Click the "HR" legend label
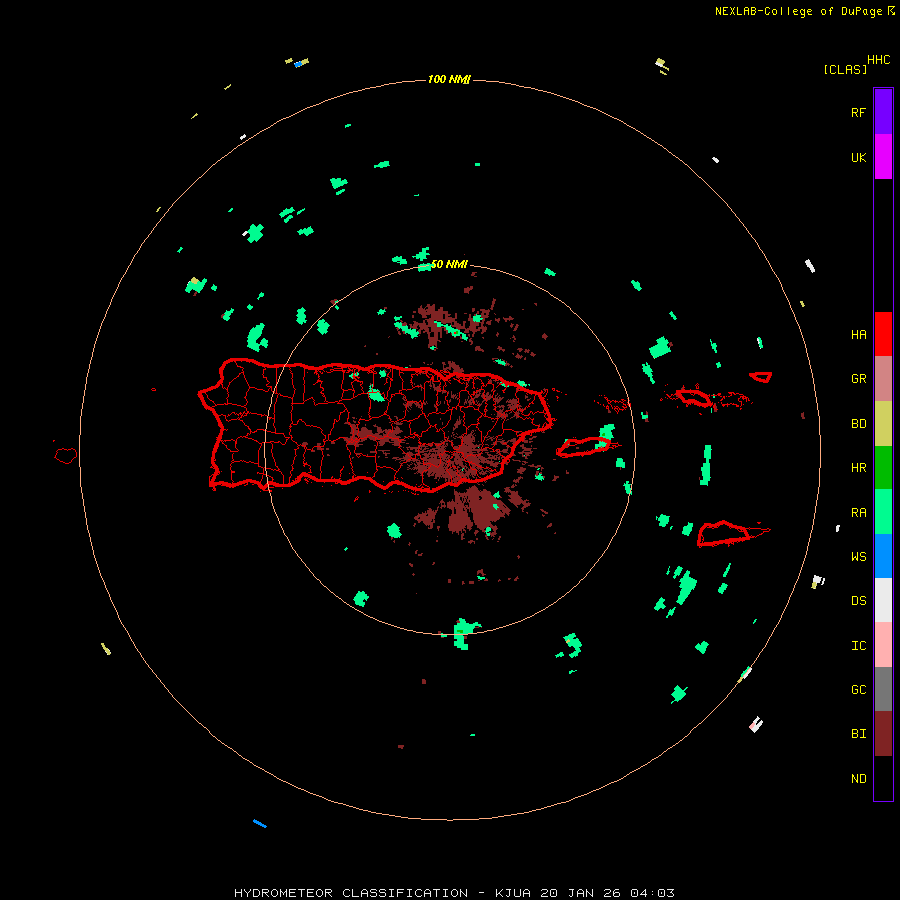This screenshot has width=900, height=900. (858, 468)
